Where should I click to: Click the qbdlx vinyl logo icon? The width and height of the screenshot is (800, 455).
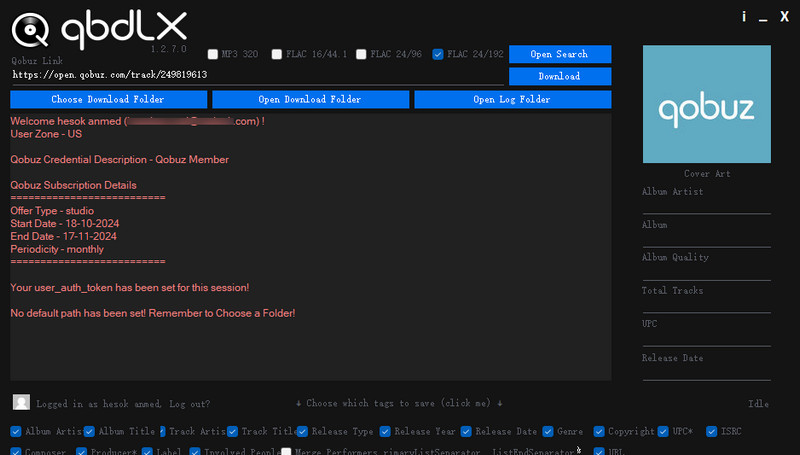(x=30, y=30)
